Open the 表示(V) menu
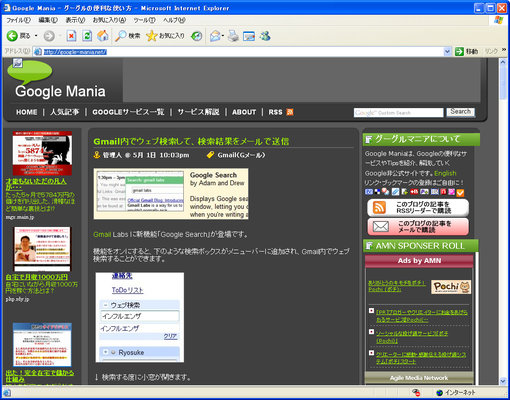510x400 pixels. [75, 20]
